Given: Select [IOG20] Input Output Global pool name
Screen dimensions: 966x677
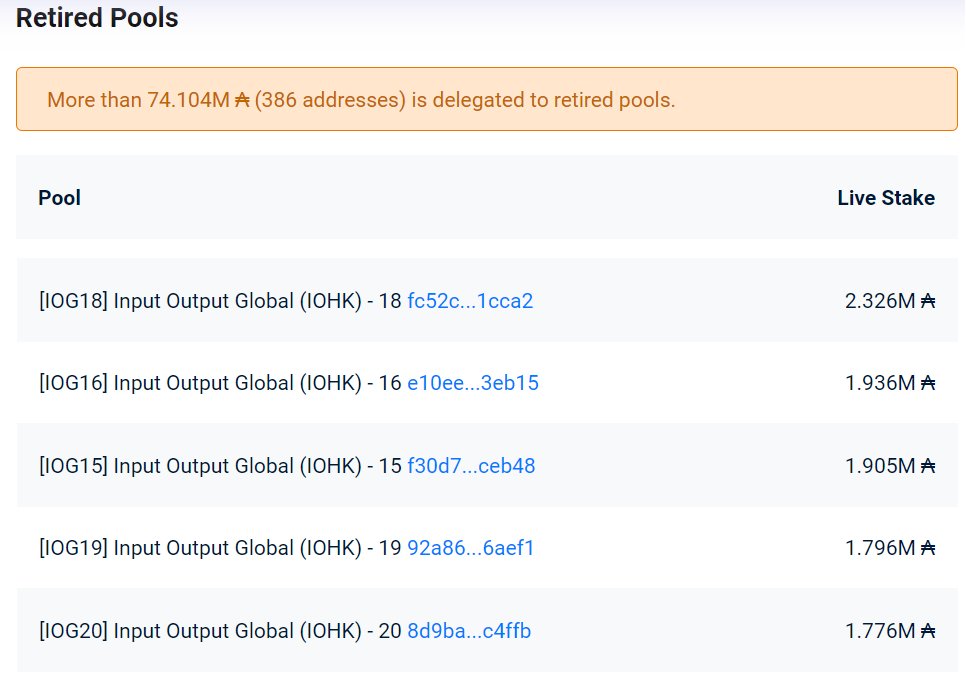Looking at the screenshot, I should click(220, 631).
